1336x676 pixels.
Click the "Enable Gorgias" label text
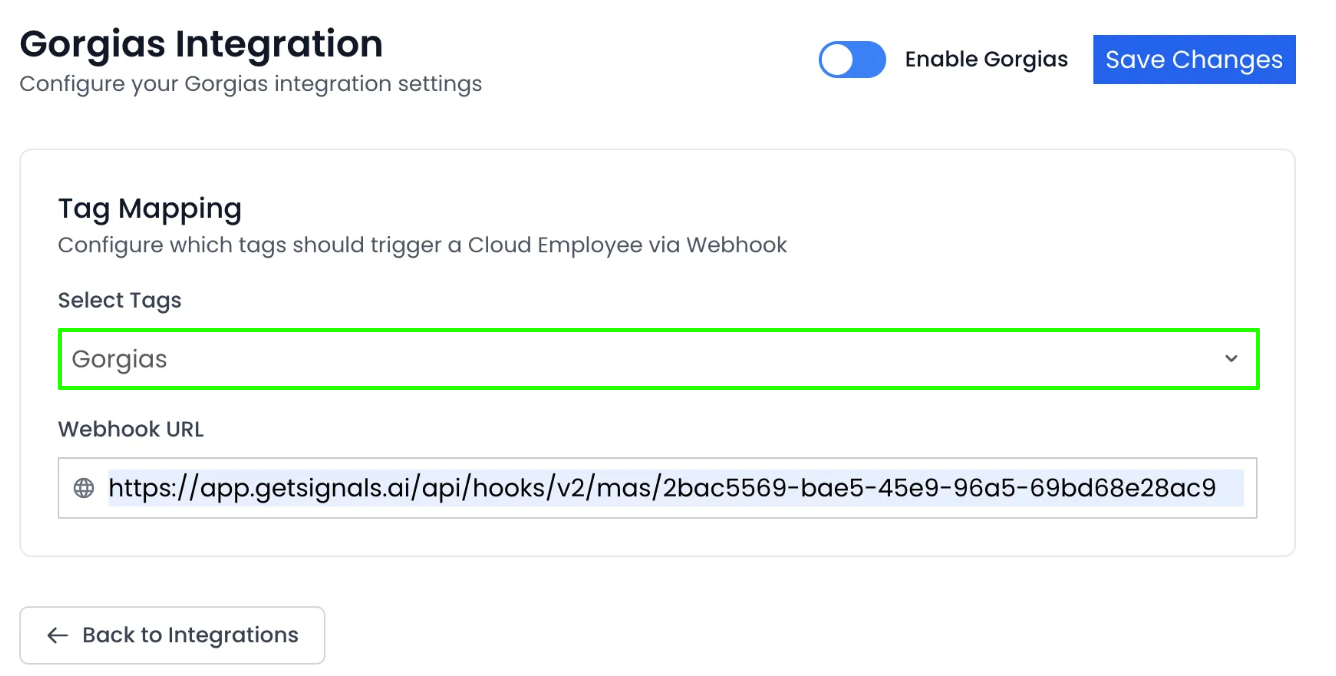(986, 60)
